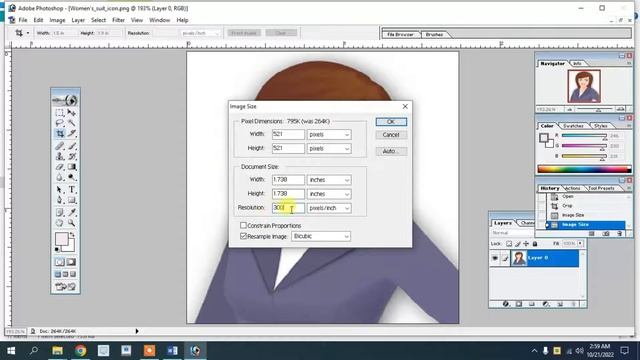This screenshot has width=640, height=360.
Task: Switch to the Swatches tab
Action: [573, 126]
